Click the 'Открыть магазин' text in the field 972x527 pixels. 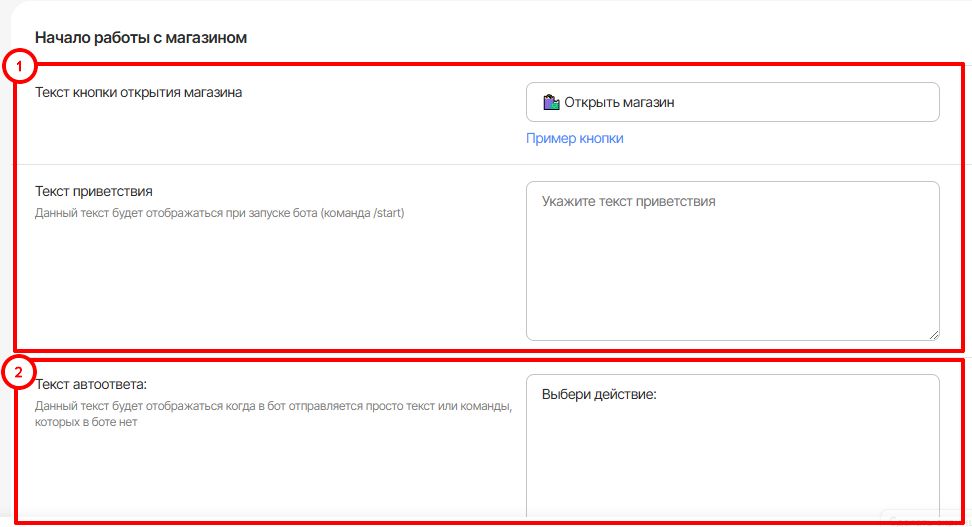click(619, 102)
